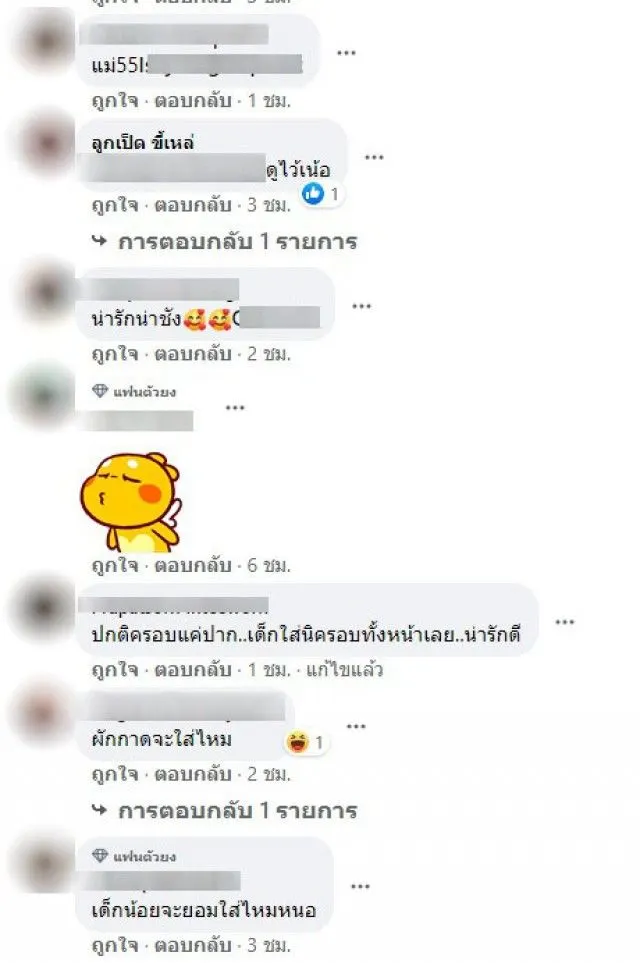Click the yellow kissing dragon sticker
The width and height of the screenshot is (640, 963).
130,502
